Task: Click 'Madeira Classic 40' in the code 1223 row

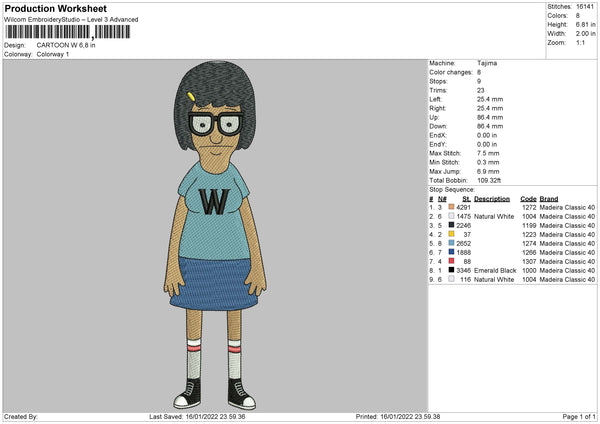Action: point(567,235)
